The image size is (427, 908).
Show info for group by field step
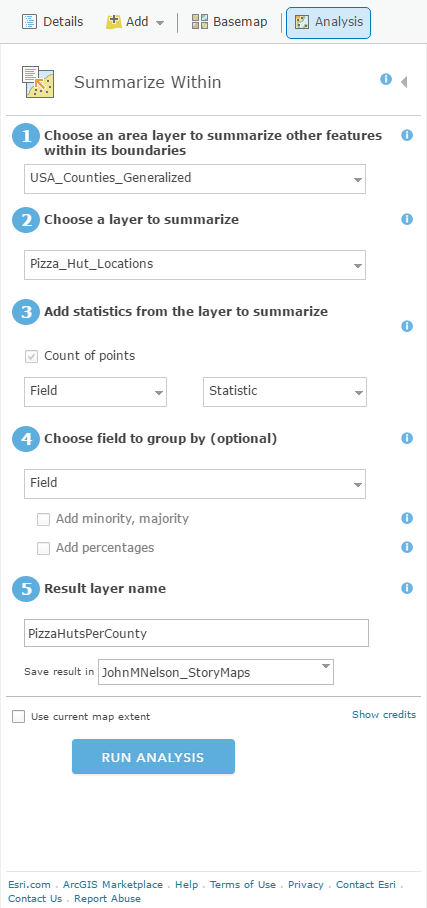pyautogui.click(x=407, y=438)
